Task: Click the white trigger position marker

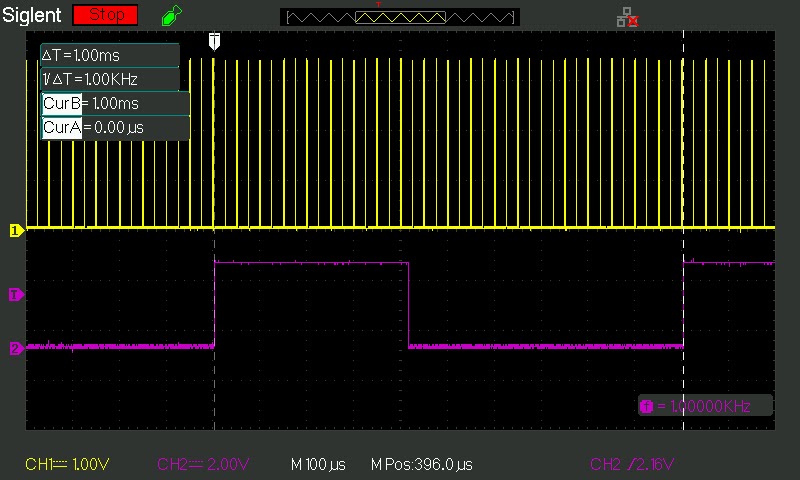Action: 215,41
